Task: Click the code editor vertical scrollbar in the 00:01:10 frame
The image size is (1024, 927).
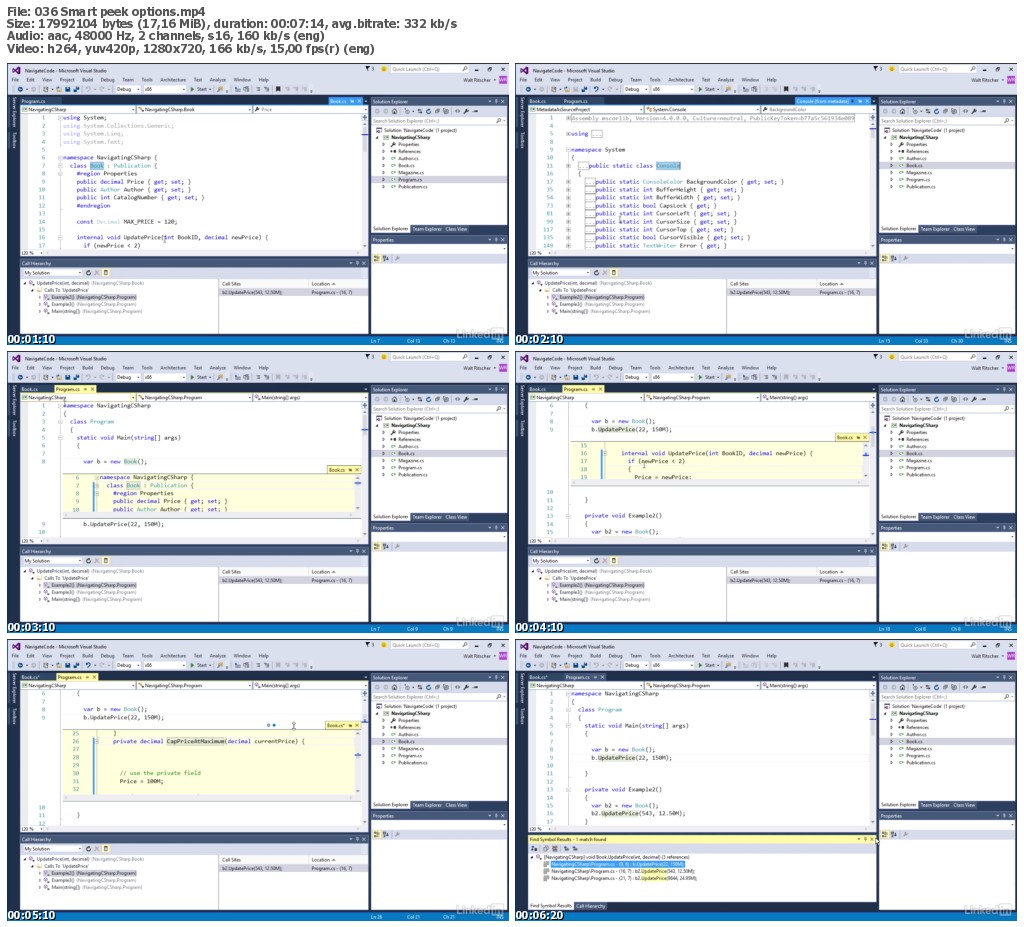Action: (x=364, y=183)
